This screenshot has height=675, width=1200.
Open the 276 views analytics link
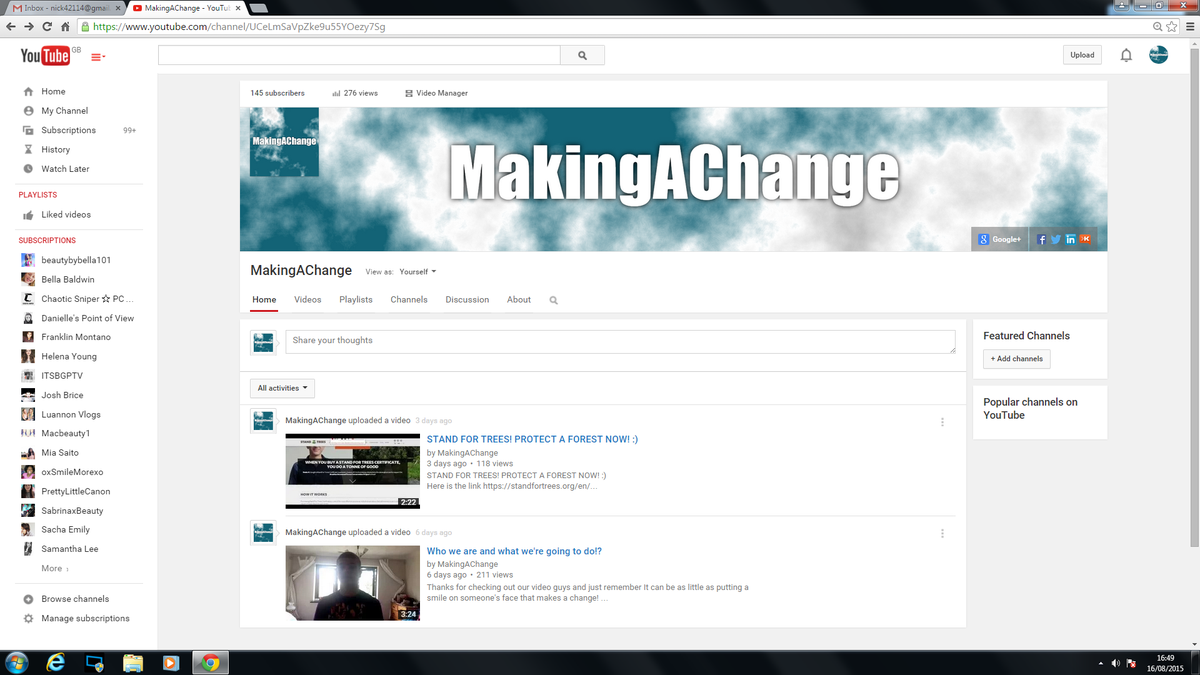click(x=355, y=93)
